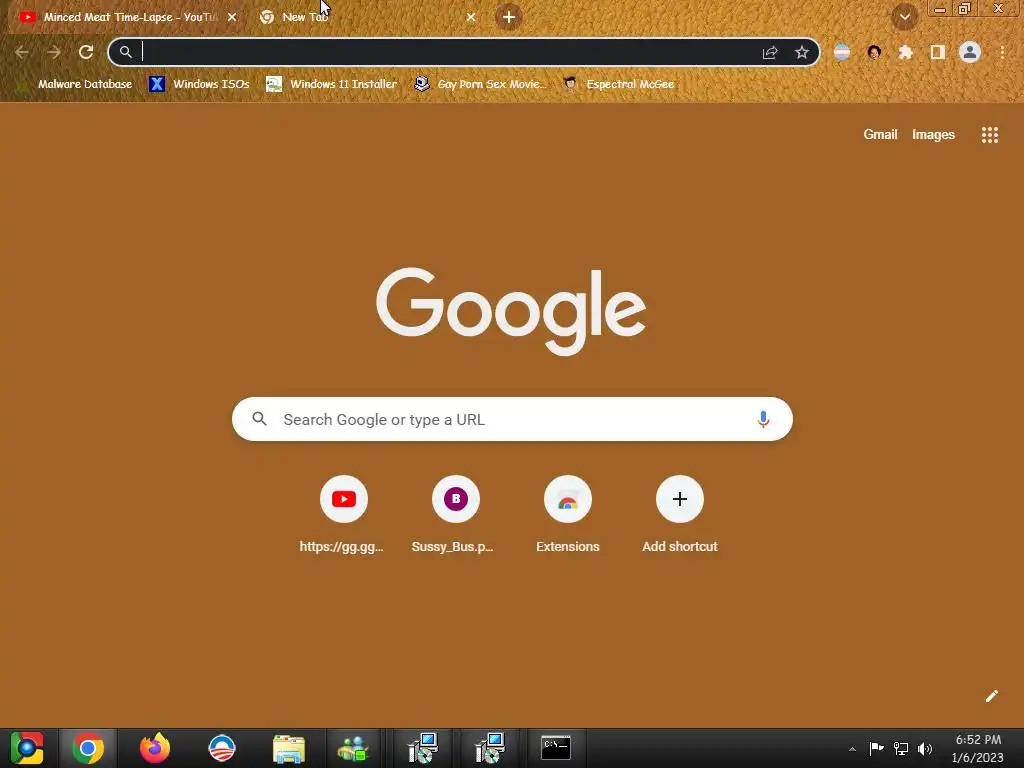
Task: Share this page icon in address bar
Action: (x=770, y=52)
